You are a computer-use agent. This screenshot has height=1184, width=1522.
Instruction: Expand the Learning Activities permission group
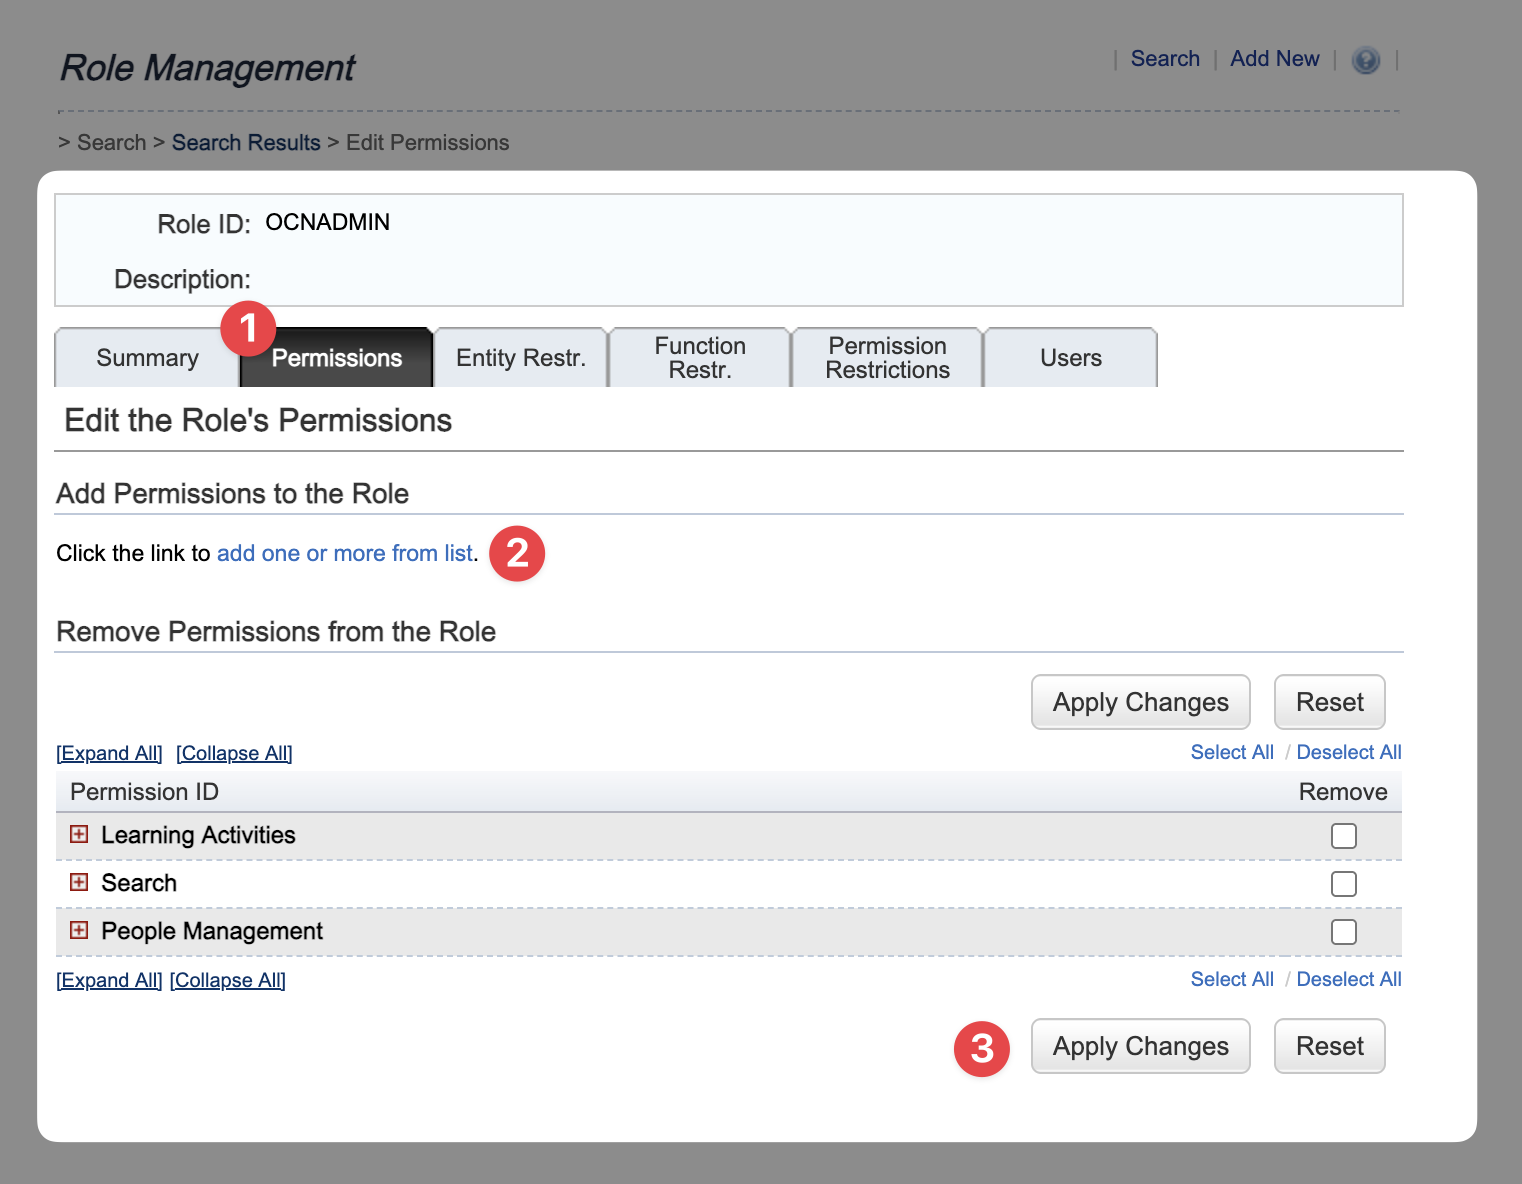pos(79,834)
